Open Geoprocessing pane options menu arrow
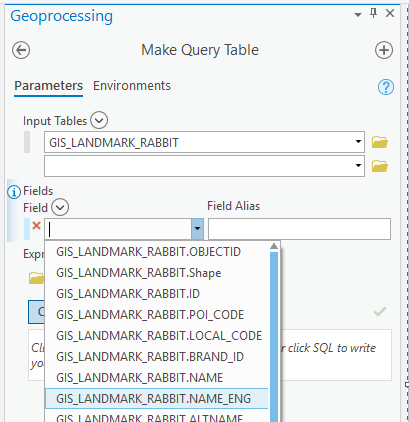409x422 pixels. coord(358,15)
